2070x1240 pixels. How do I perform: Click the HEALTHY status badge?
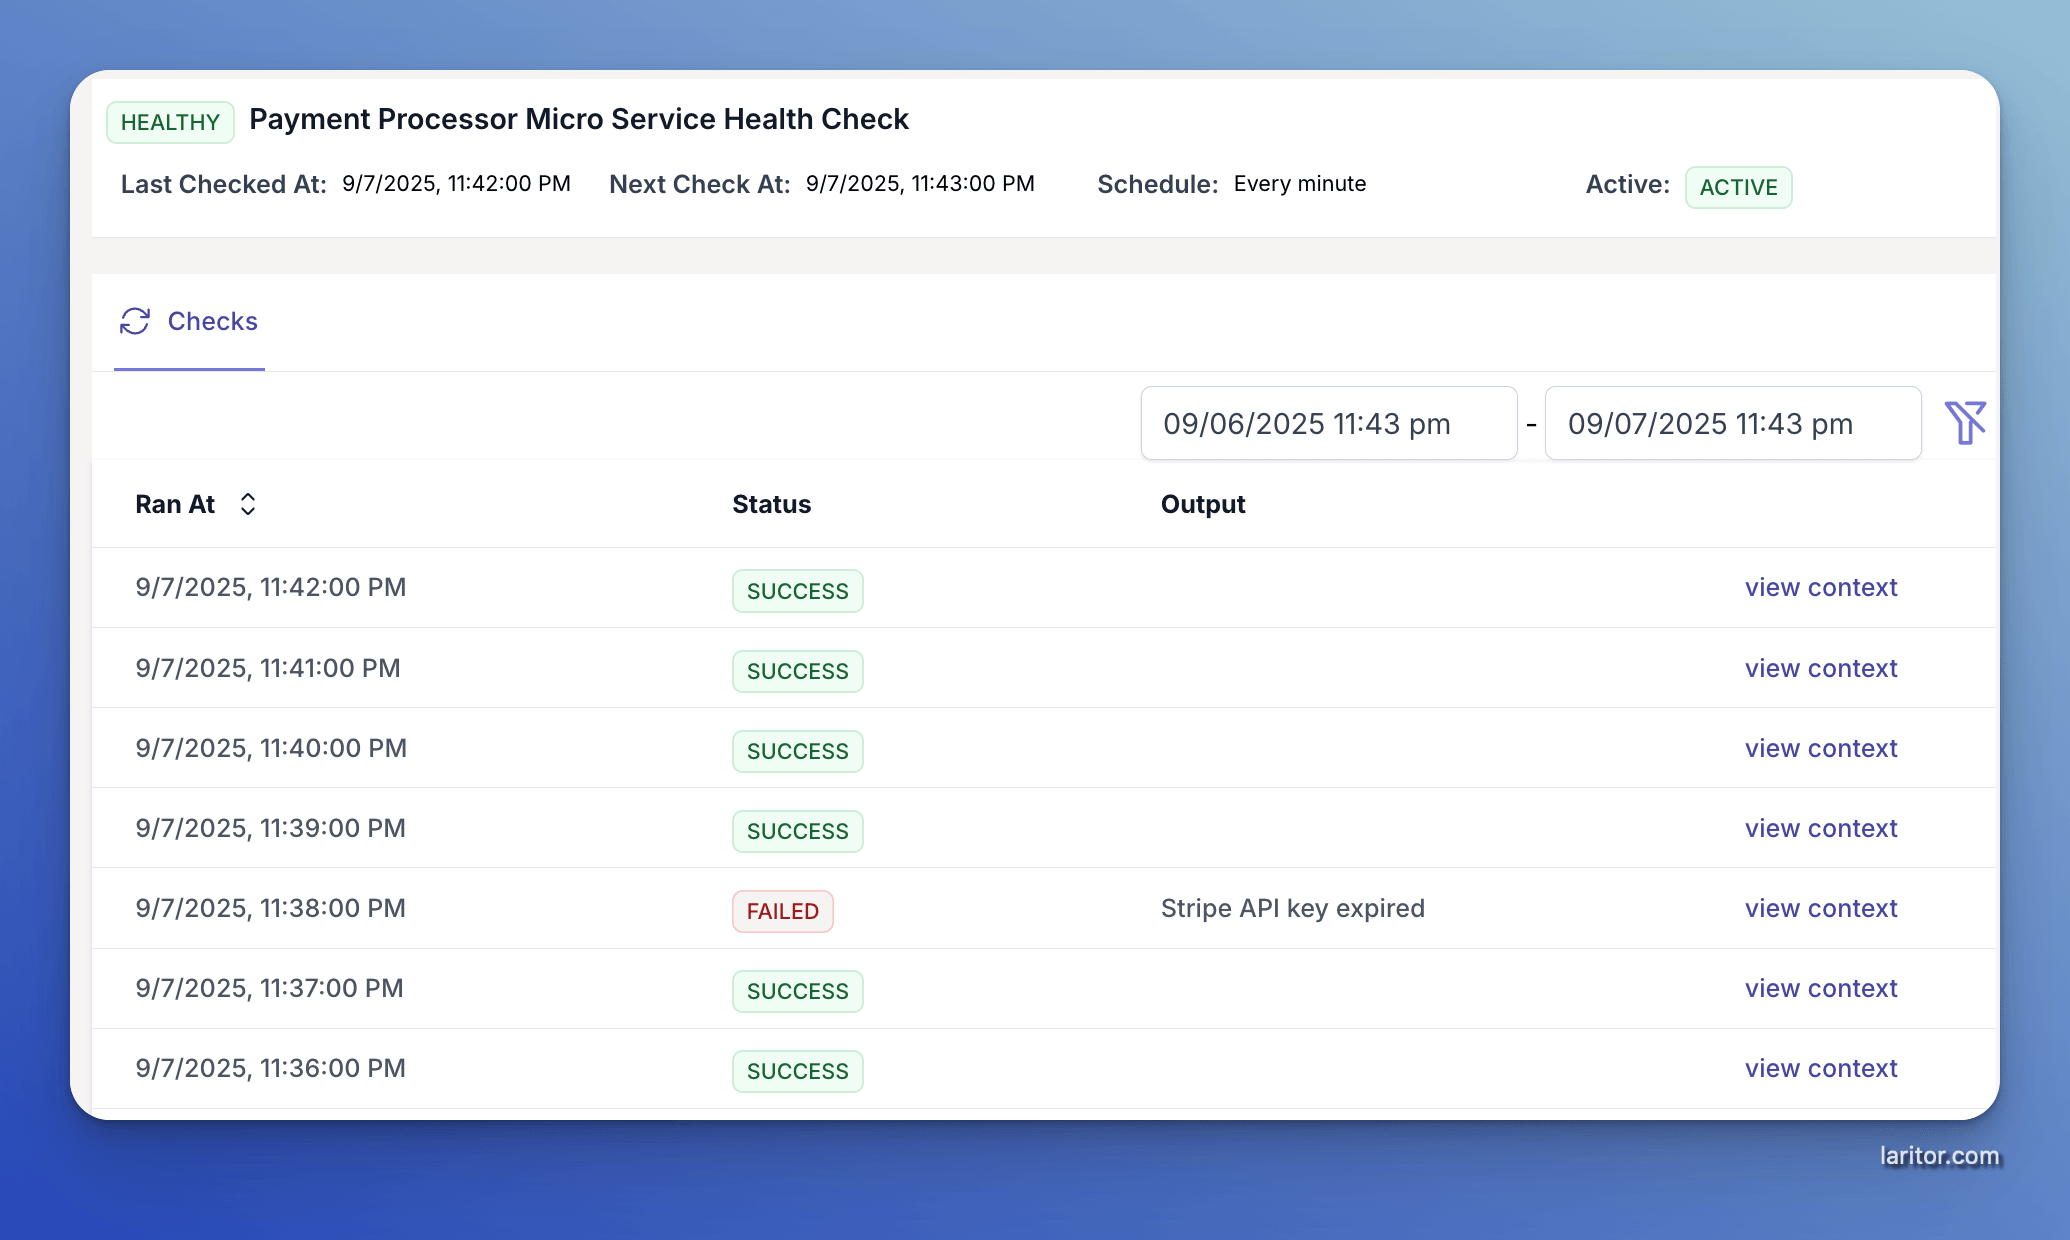(x=170, y=121)
